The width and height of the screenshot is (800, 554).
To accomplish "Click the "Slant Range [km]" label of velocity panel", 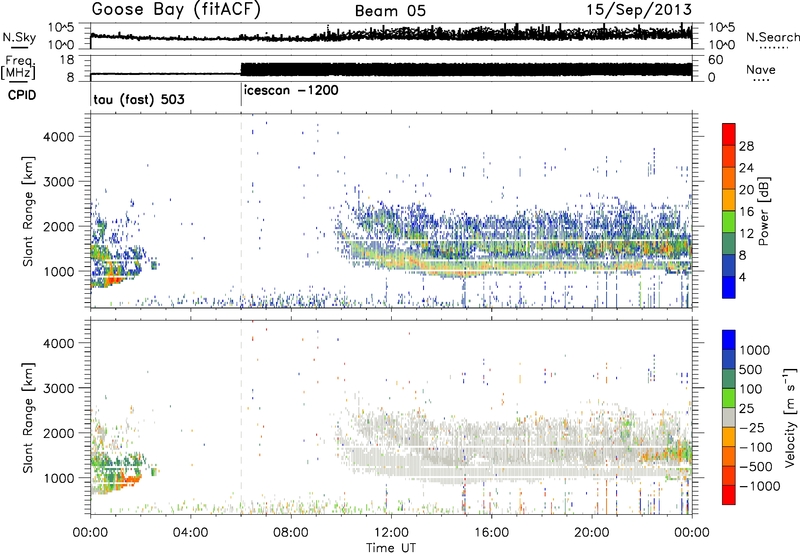I will coord(28,418).
